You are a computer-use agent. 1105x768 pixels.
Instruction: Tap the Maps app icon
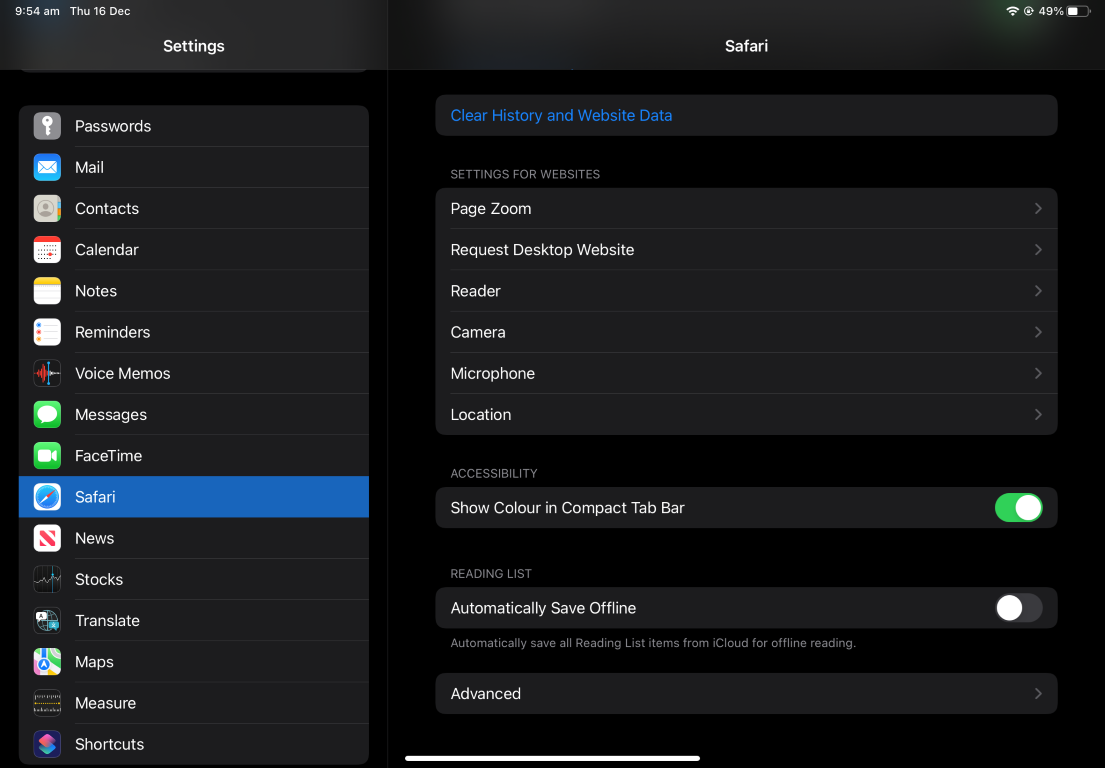[47, 662]
